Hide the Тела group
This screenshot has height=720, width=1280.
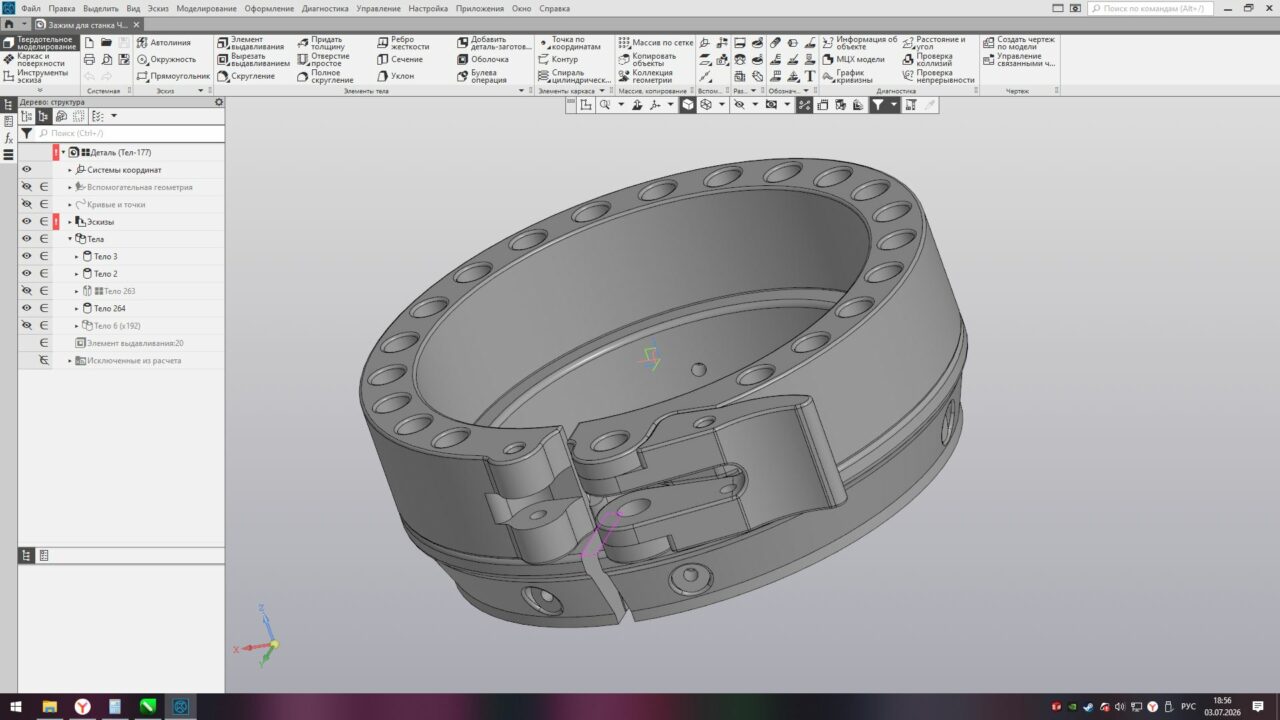(27, 239)
